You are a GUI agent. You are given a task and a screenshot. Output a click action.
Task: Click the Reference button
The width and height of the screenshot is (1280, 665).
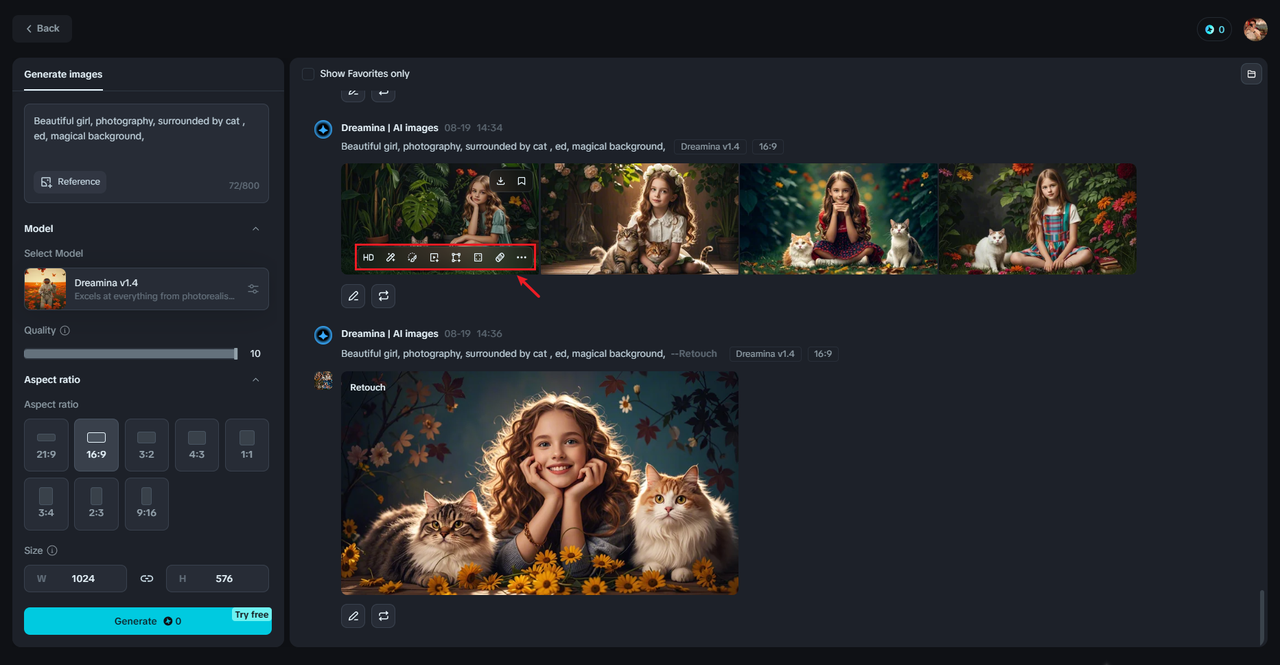pyautogui.click(x=70, y=182)
